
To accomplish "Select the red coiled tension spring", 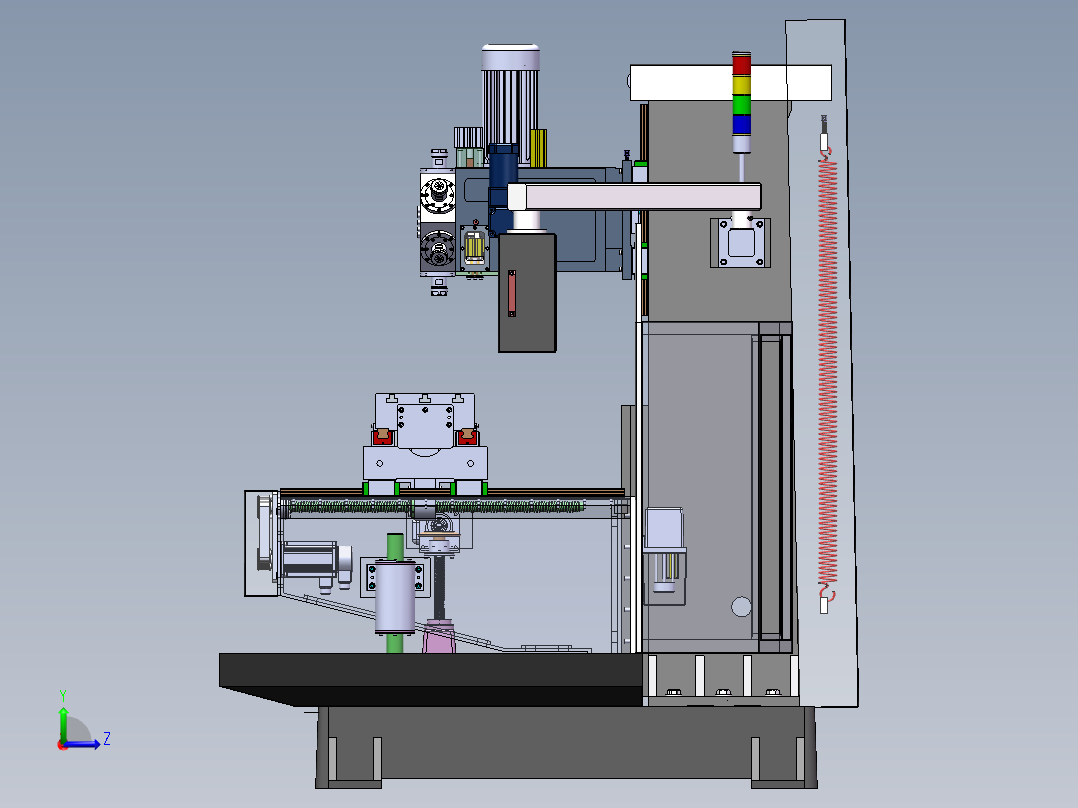I will tap(828, 373).
